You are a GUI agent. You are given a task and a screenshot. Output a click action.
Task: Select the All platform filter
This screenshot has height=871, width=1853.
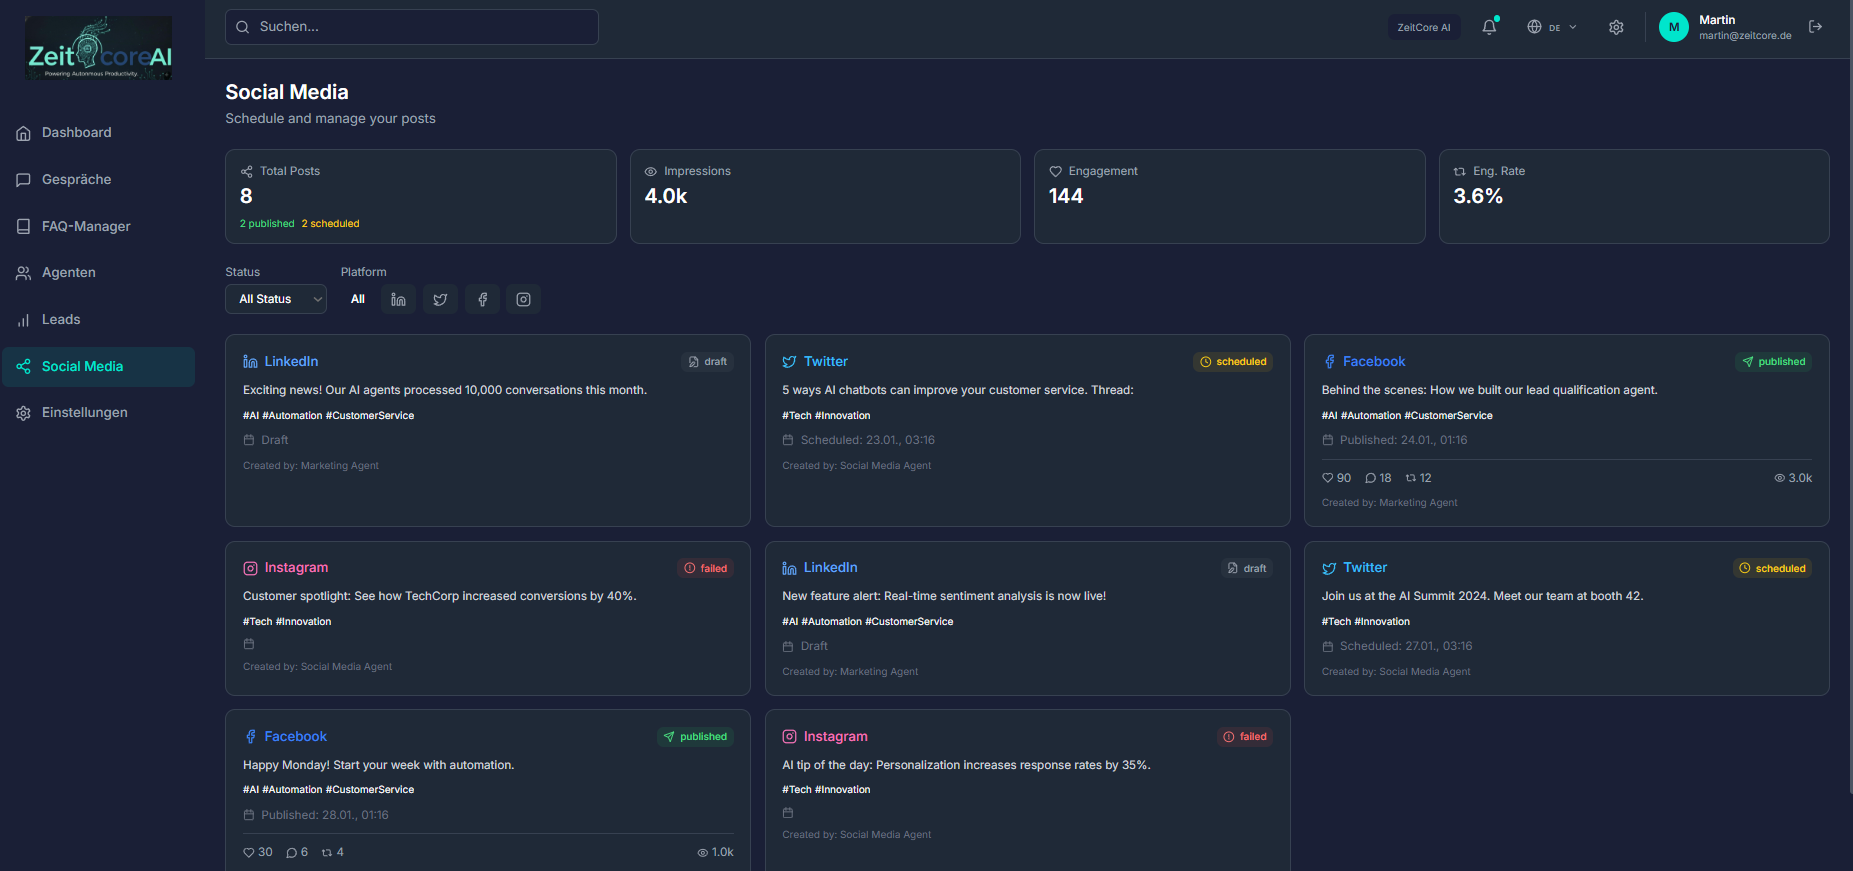pyautogui.click(x=358, y=299)
